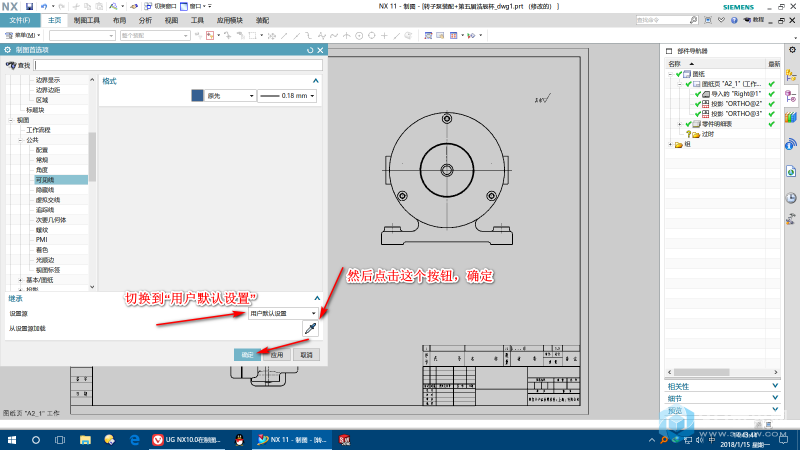Viewport: 800px width, 450px height.
Task: Click the 查找 search input field
Action: (x=178, y=65)
